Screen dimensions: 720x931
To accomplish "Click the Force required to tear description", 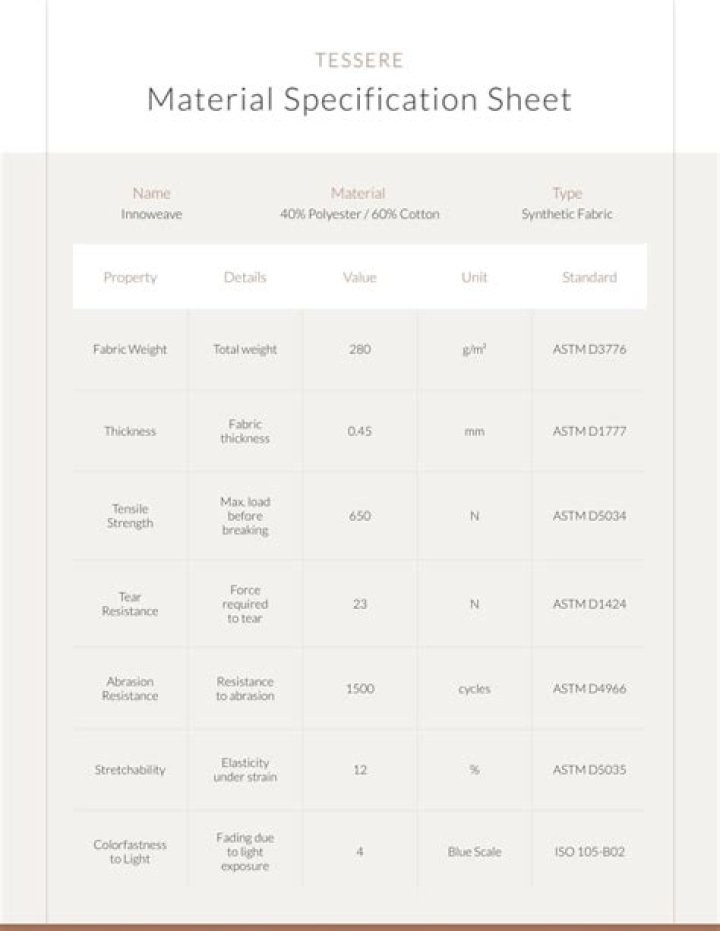I will point(245,604).
